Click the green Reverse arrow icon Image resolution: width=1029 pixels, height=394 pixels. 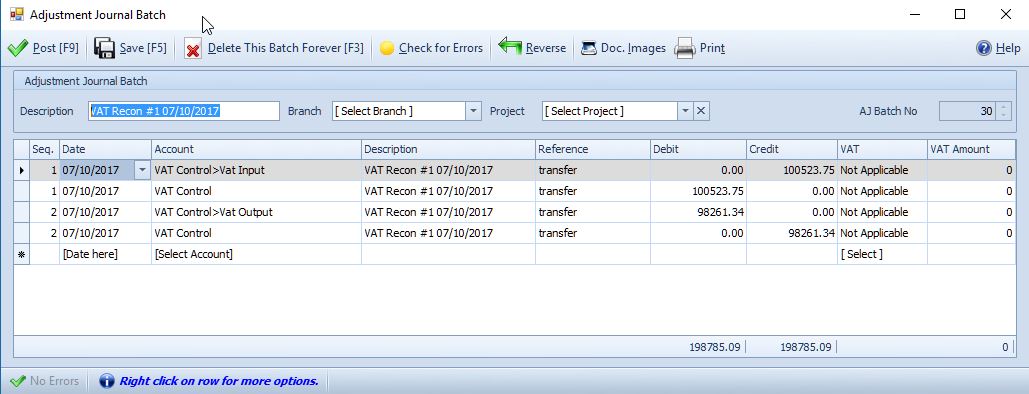[510, 47]
